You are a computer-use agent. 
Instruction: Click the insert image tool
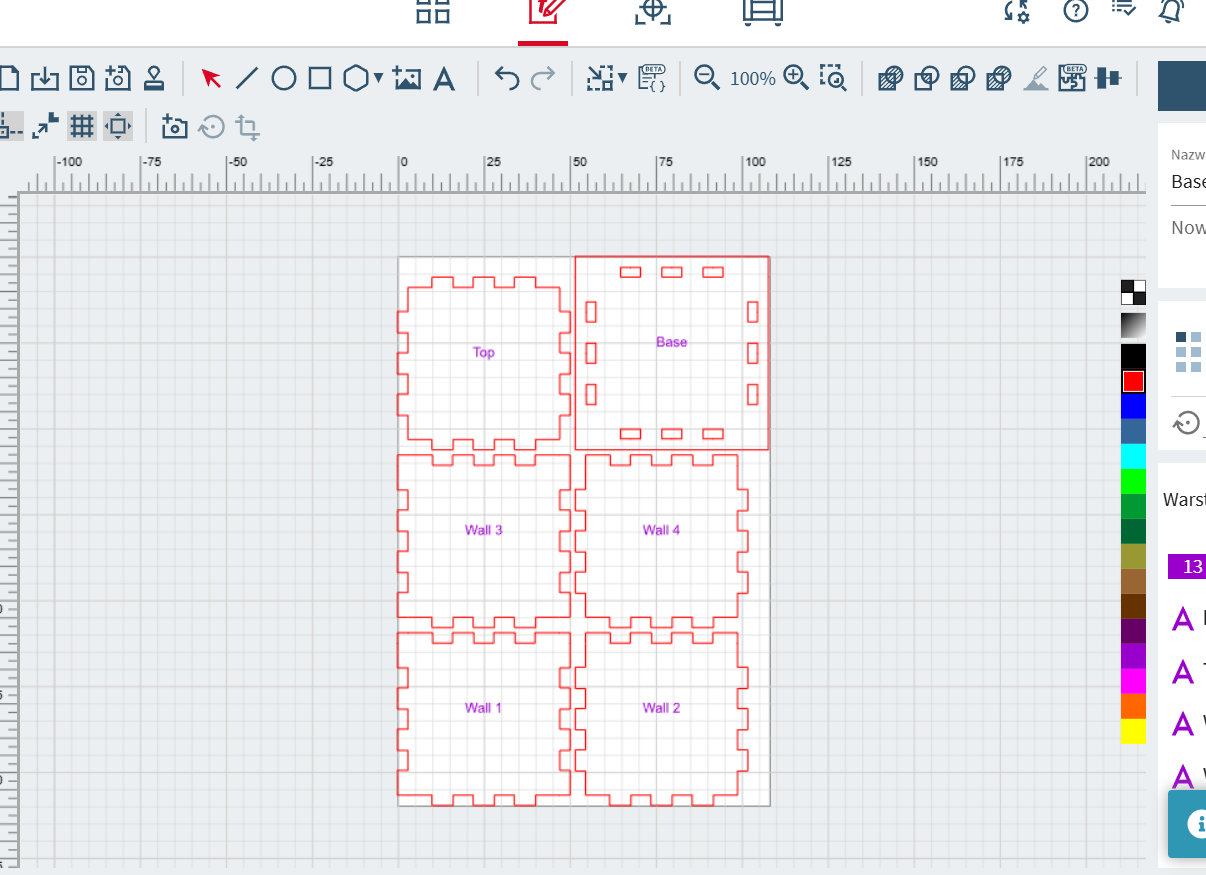pos(407,78)
